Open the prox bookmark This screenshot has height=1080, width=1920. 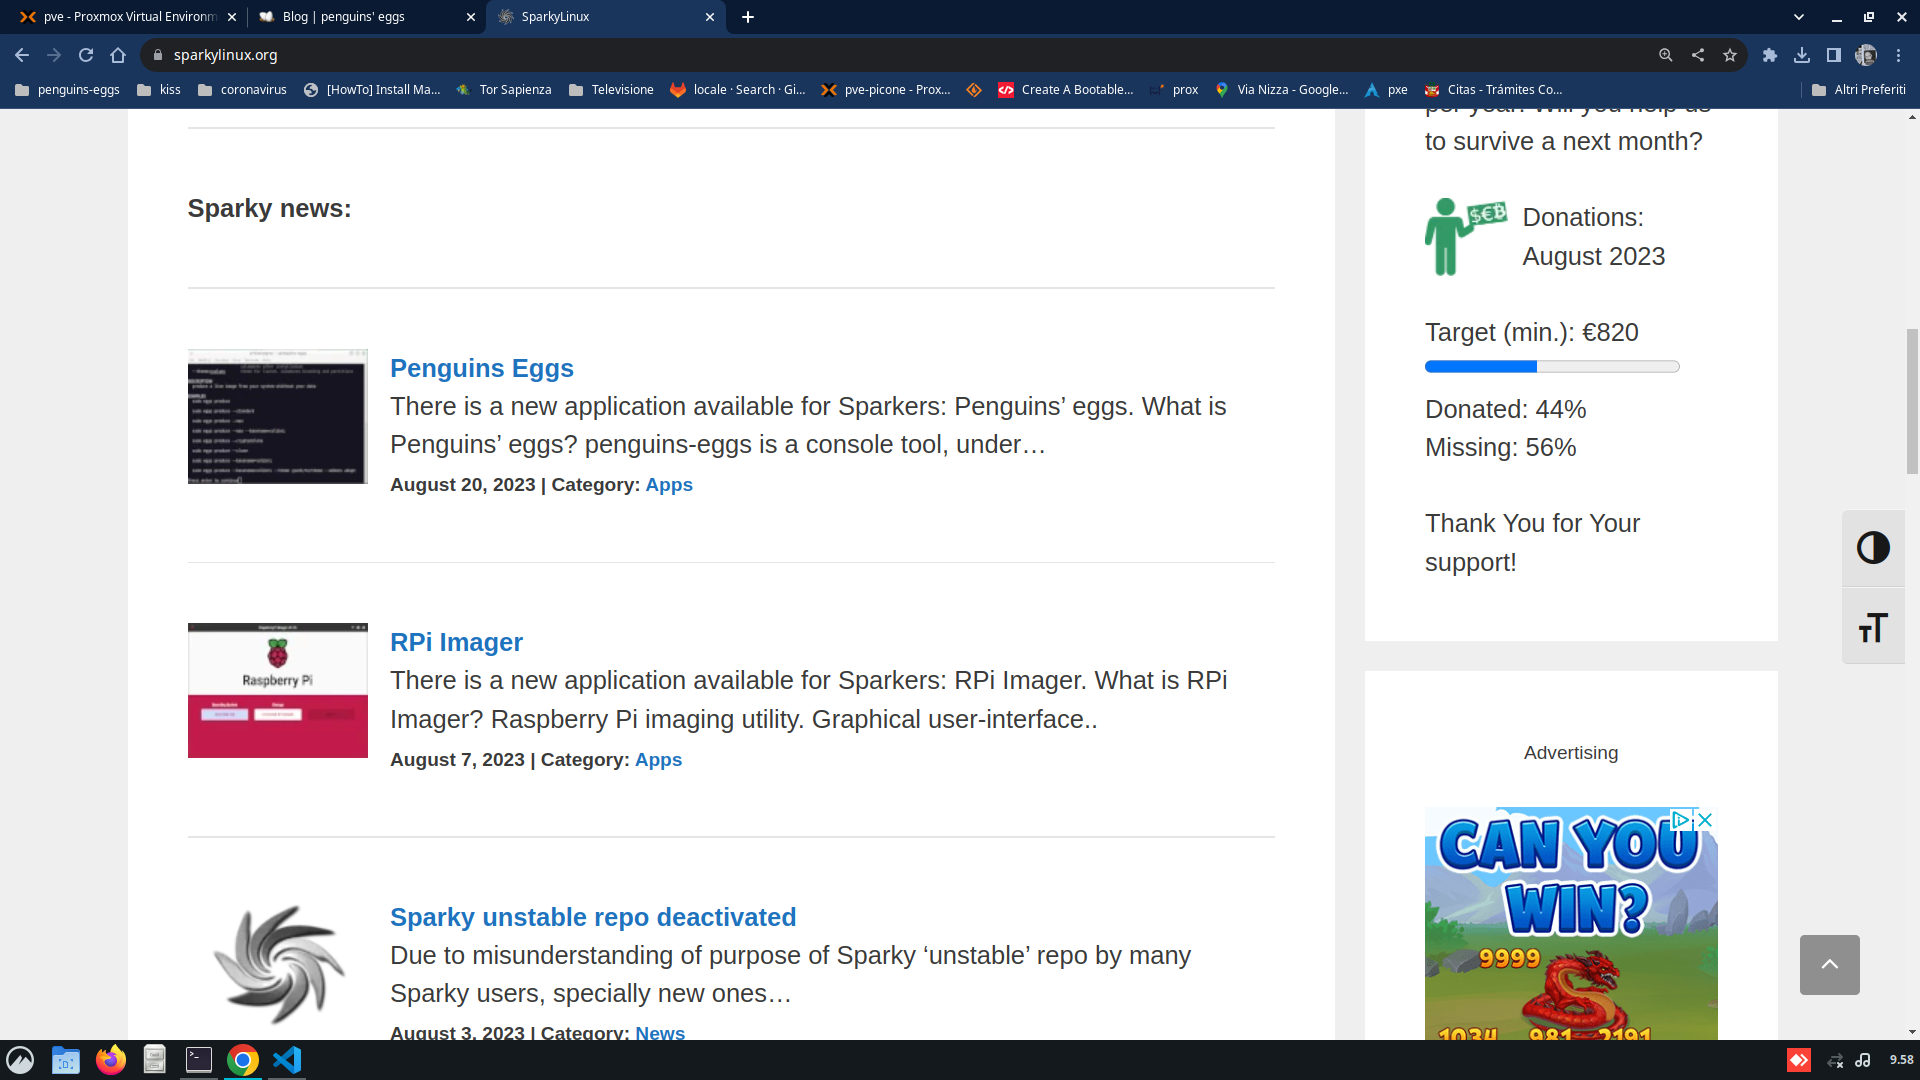[1174, 90]
